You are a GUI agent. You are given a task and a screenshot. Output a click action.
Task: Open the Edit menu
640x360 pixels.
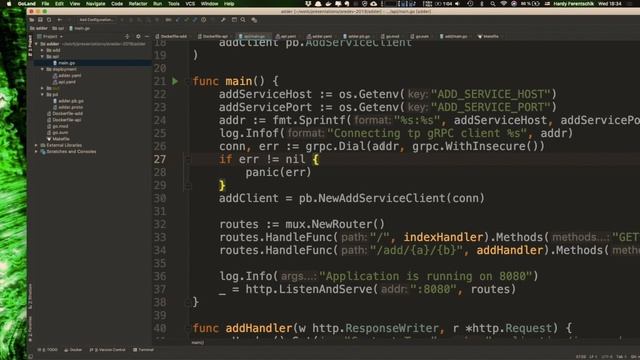[x=59, y=4]
